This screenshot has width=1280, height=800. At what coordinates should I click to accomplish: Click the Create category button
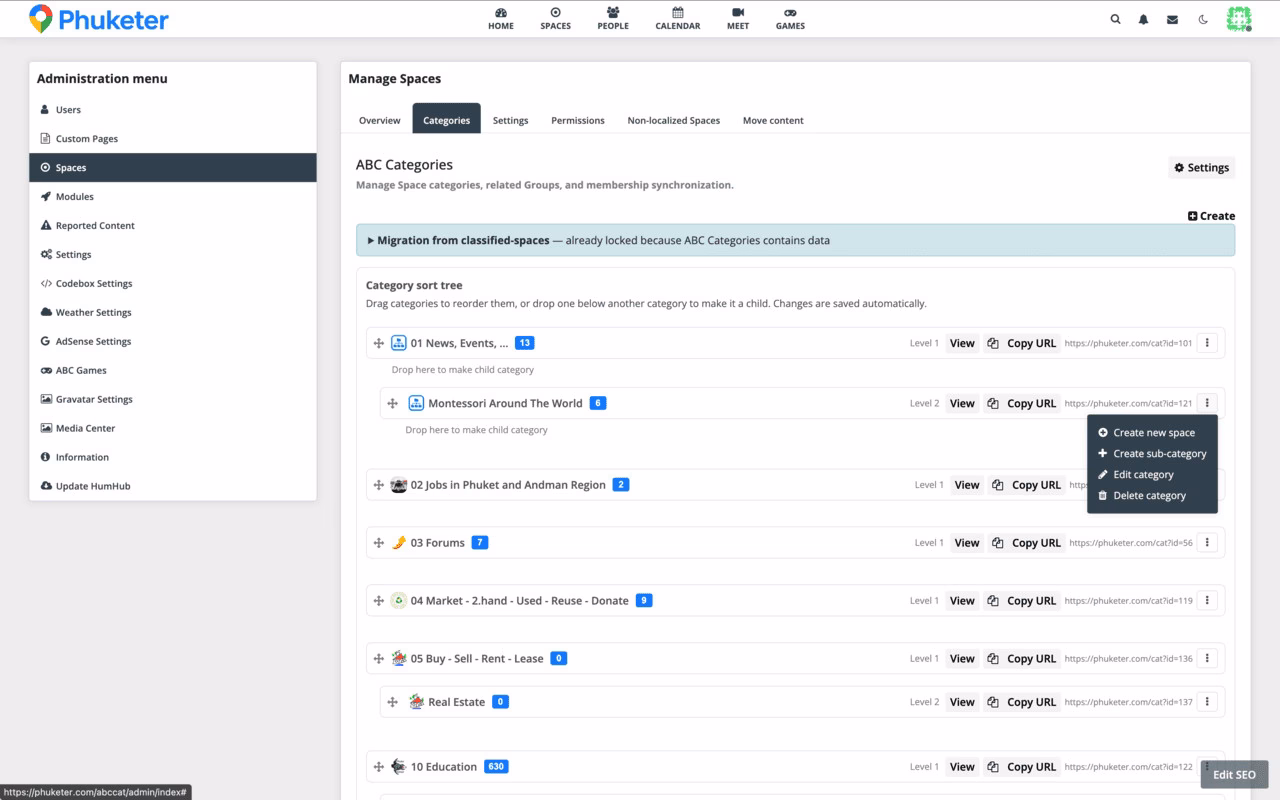1211,216
